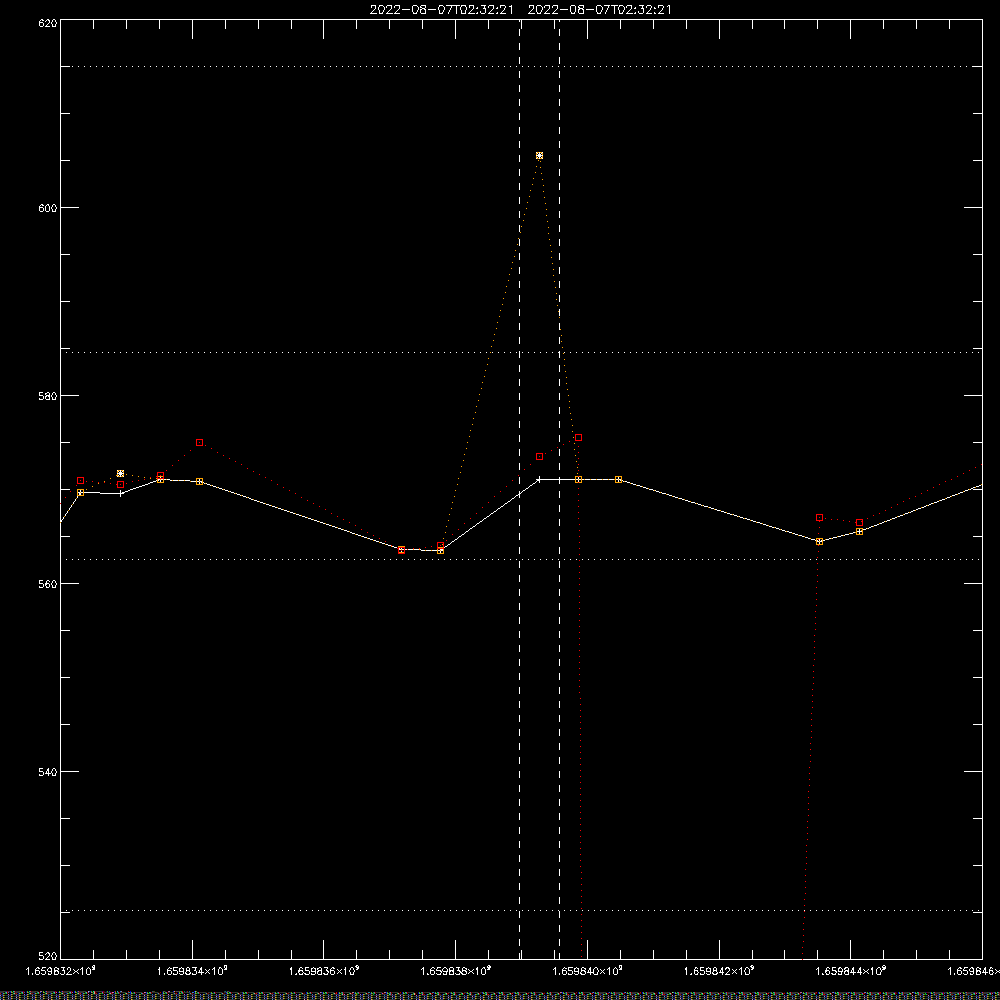Click the right 2022-08-07T02:32:21 title timestamp
This screenshot has width=1000, height=1000.
(x=599, y=10)
